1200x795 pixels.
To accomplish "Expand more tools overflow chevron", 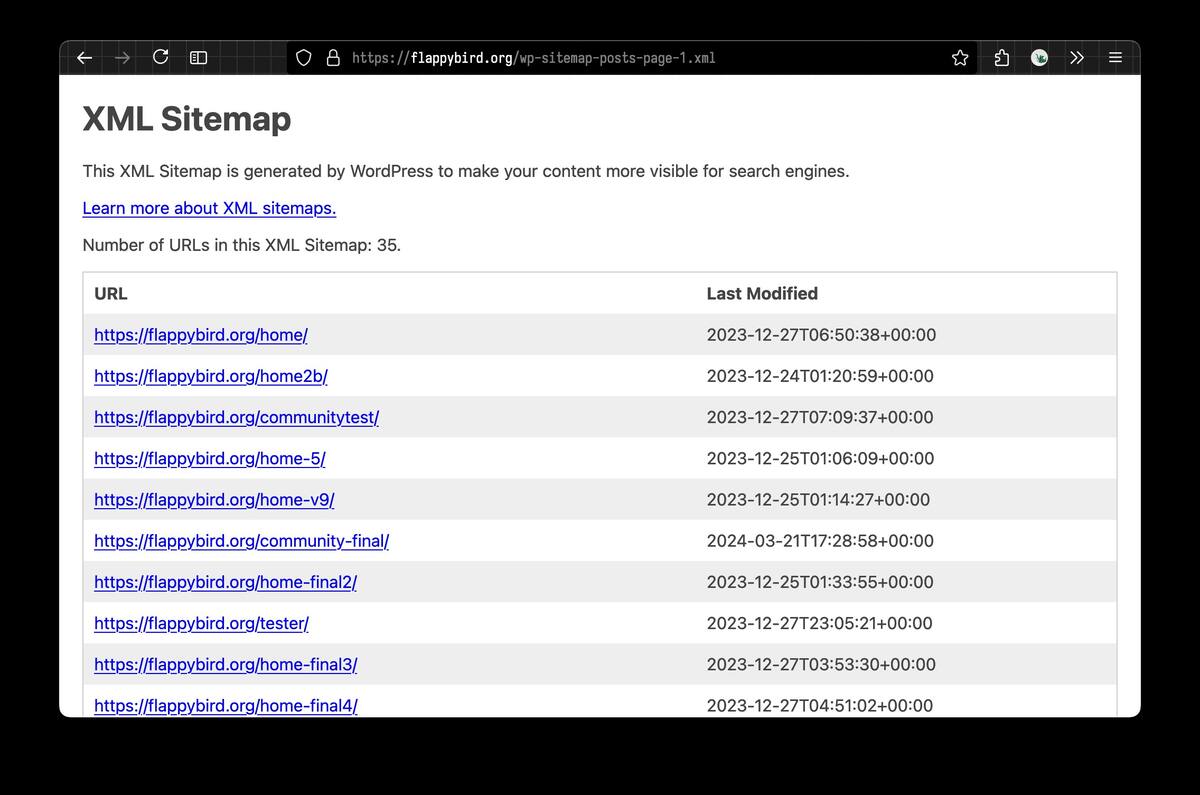I will coord(1077,58).
